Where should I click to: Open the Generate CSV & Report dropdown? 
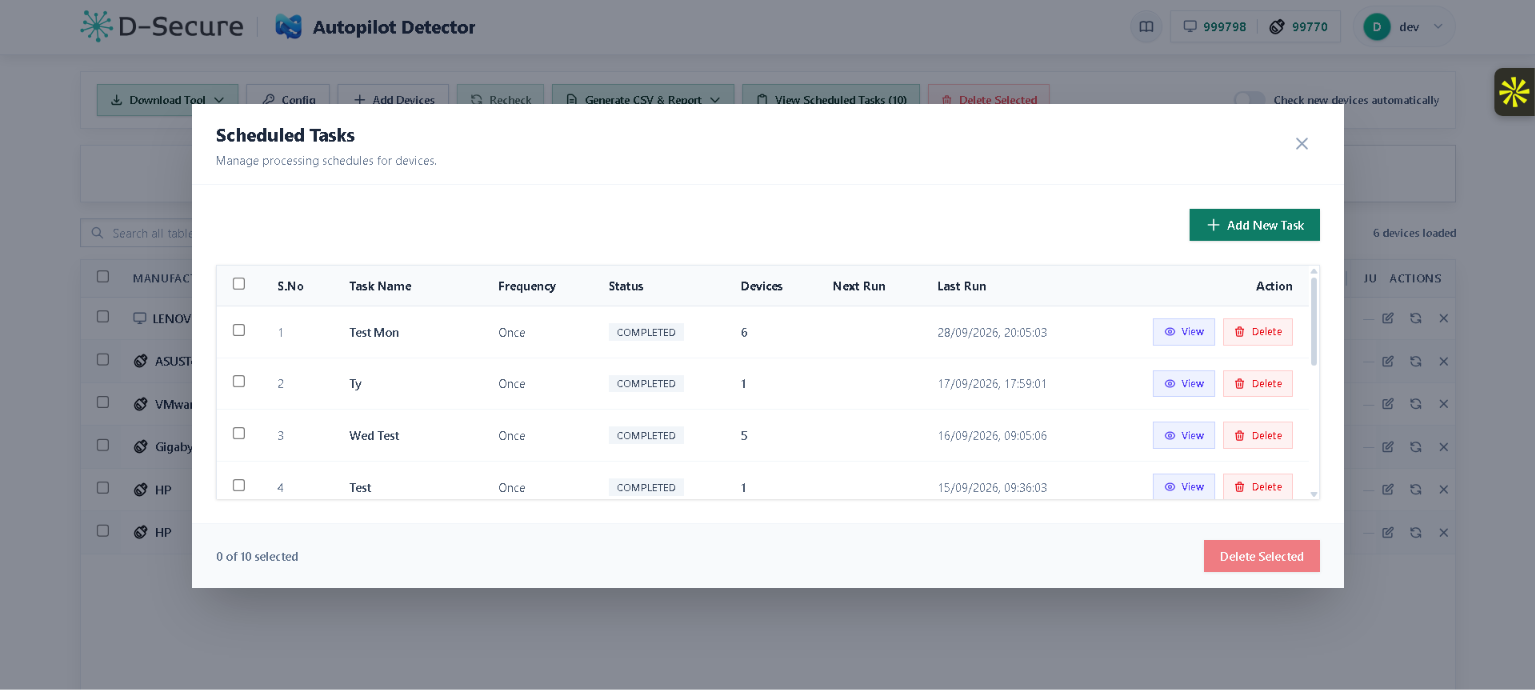point(643,100)
